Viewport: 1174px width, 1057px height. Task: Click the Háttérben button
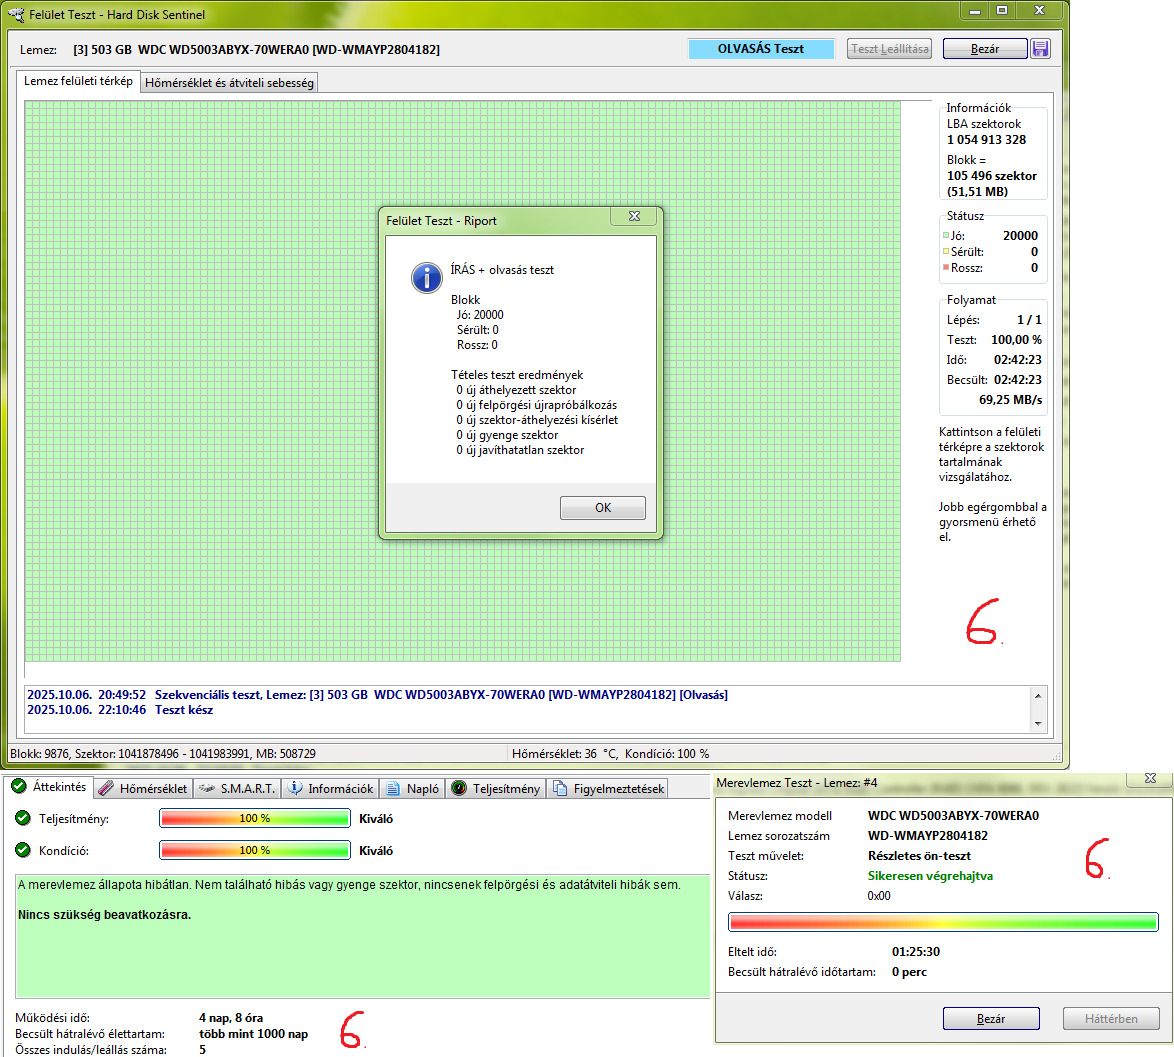coord(1111,1019)
